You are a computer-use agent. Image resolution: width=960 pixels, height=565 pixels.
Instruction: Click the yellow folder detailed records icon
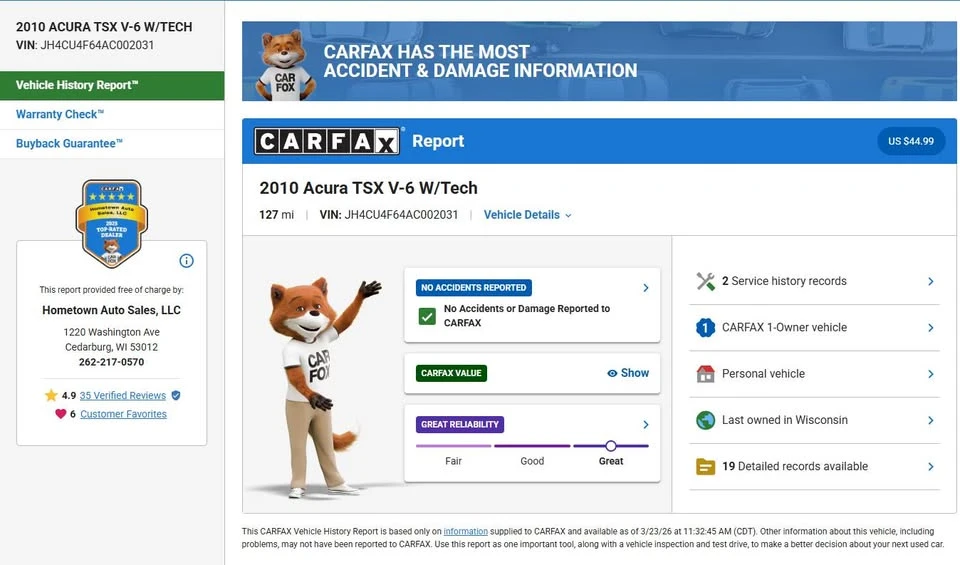click(x=705, y=466)
